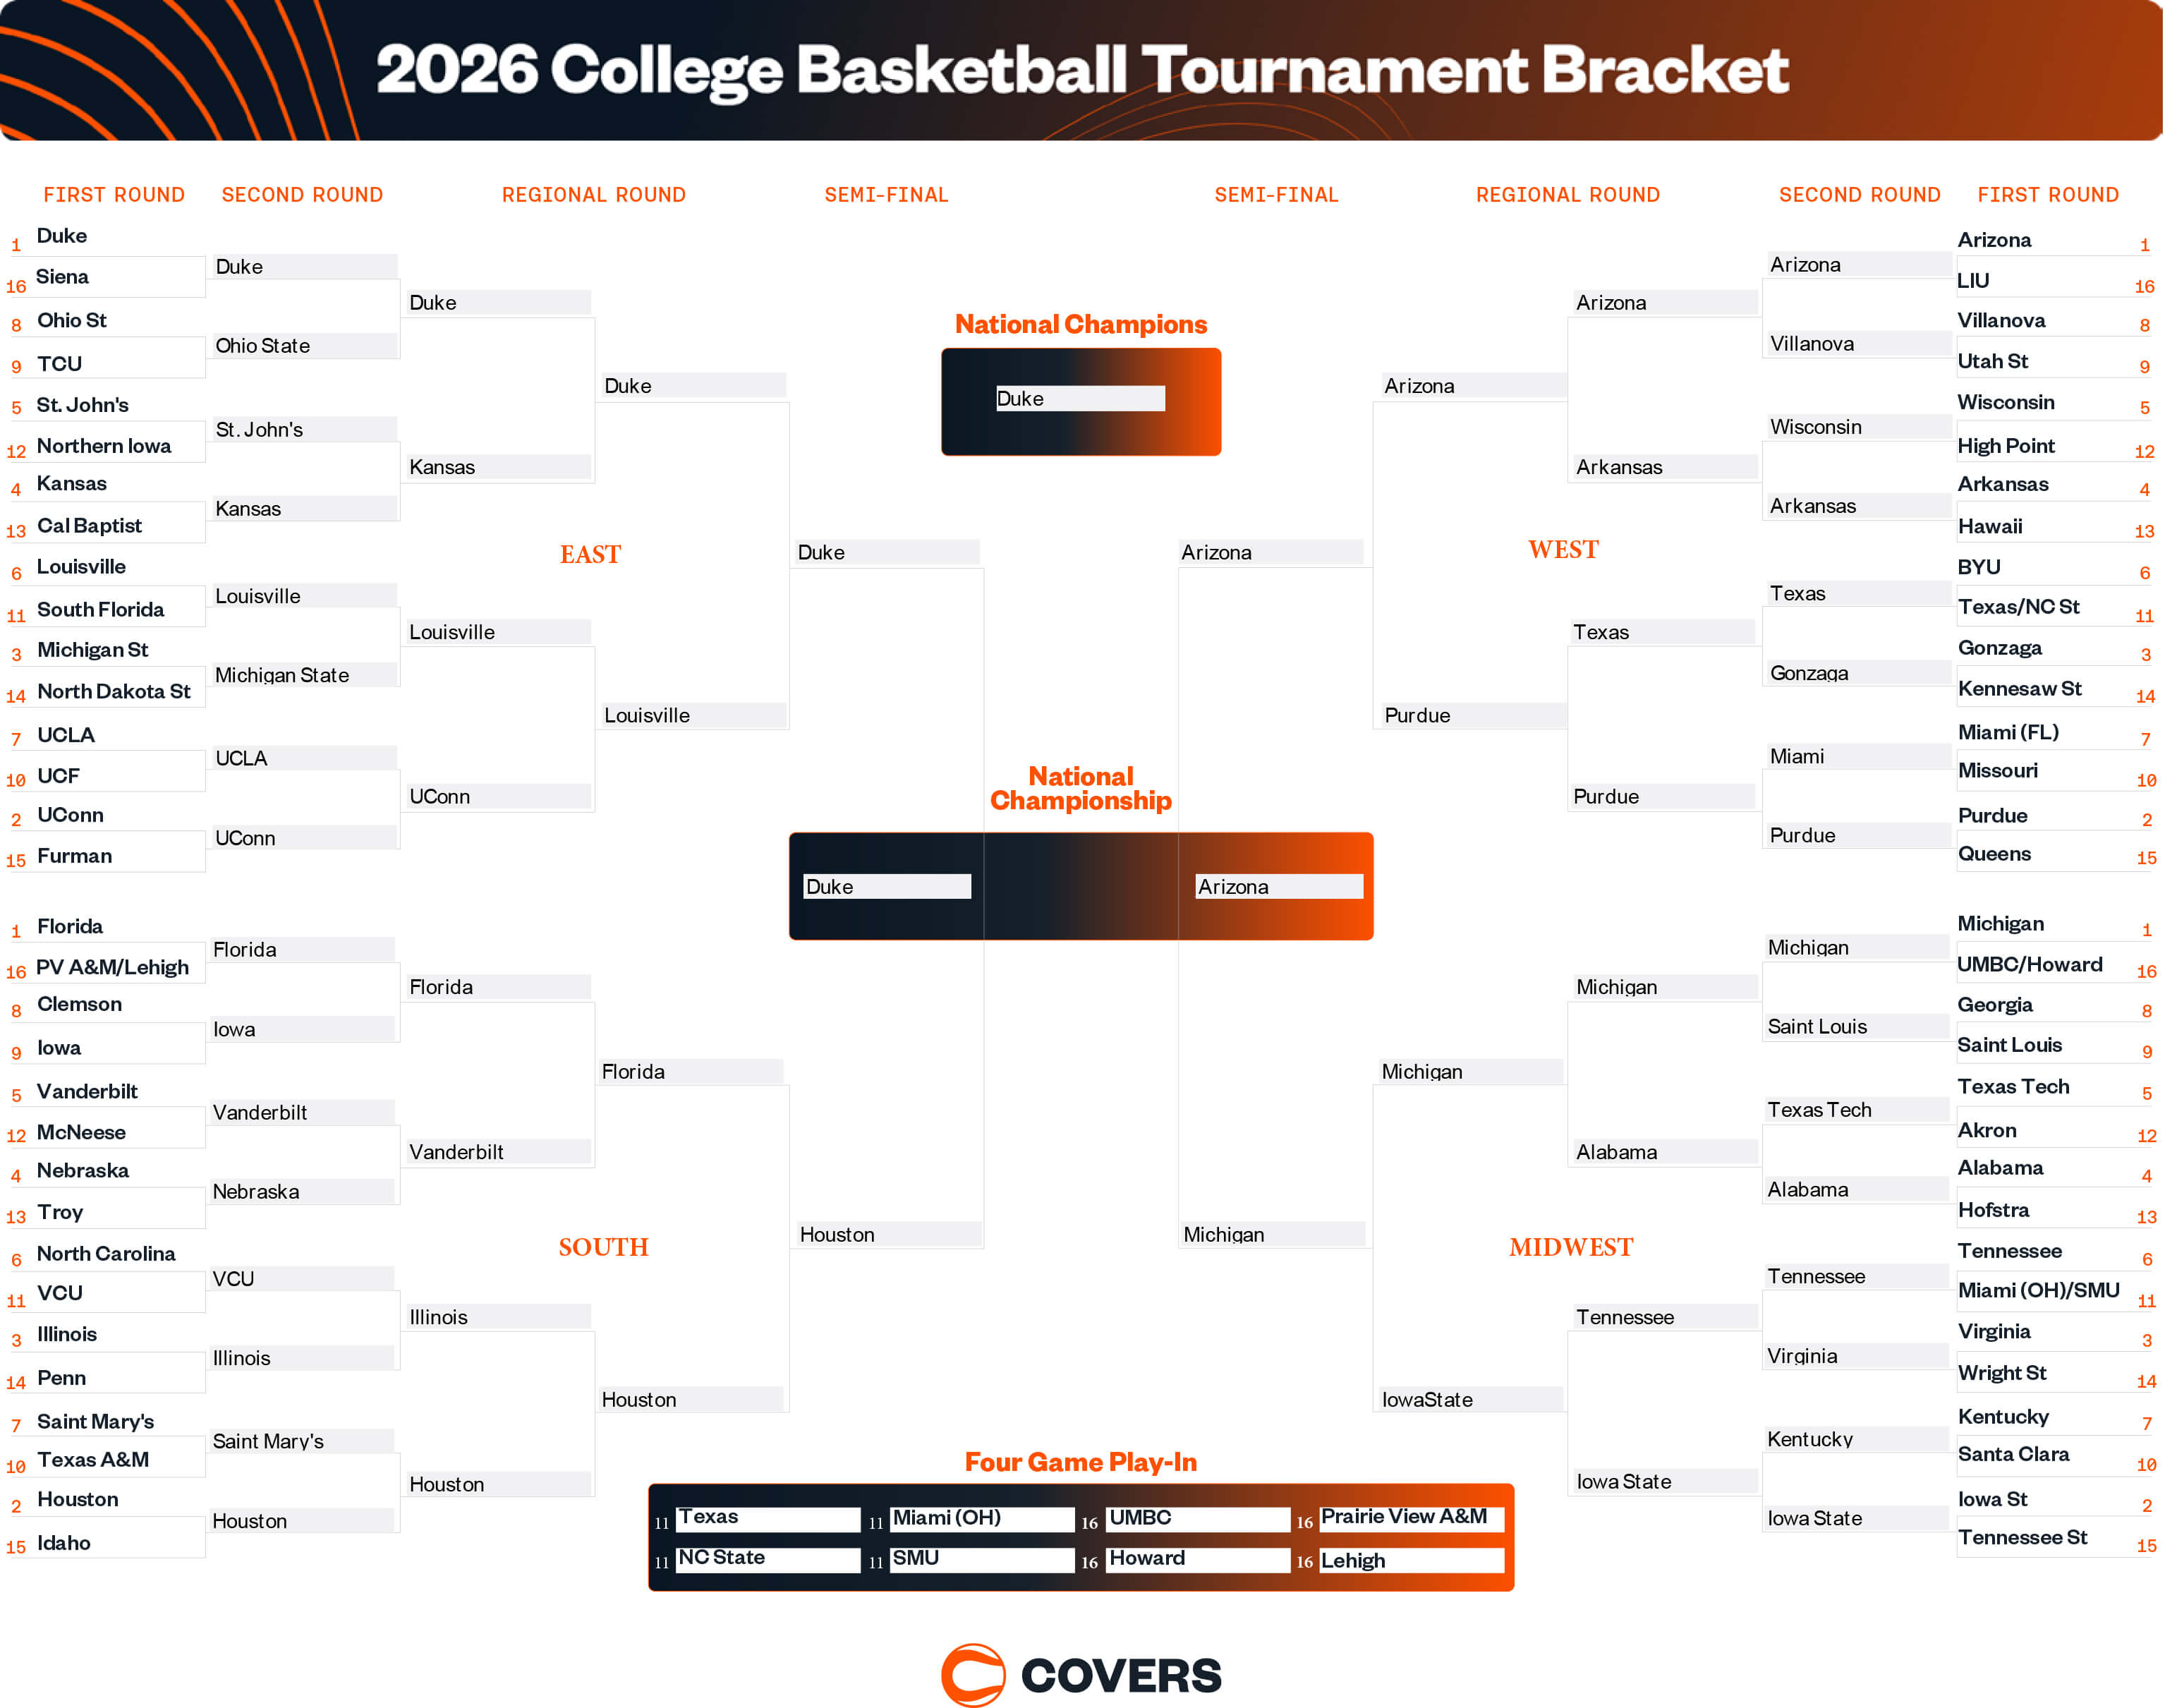Screen dimensions: 2165x1708
Task: Click the EAST region label
Action: coord(590,555)
